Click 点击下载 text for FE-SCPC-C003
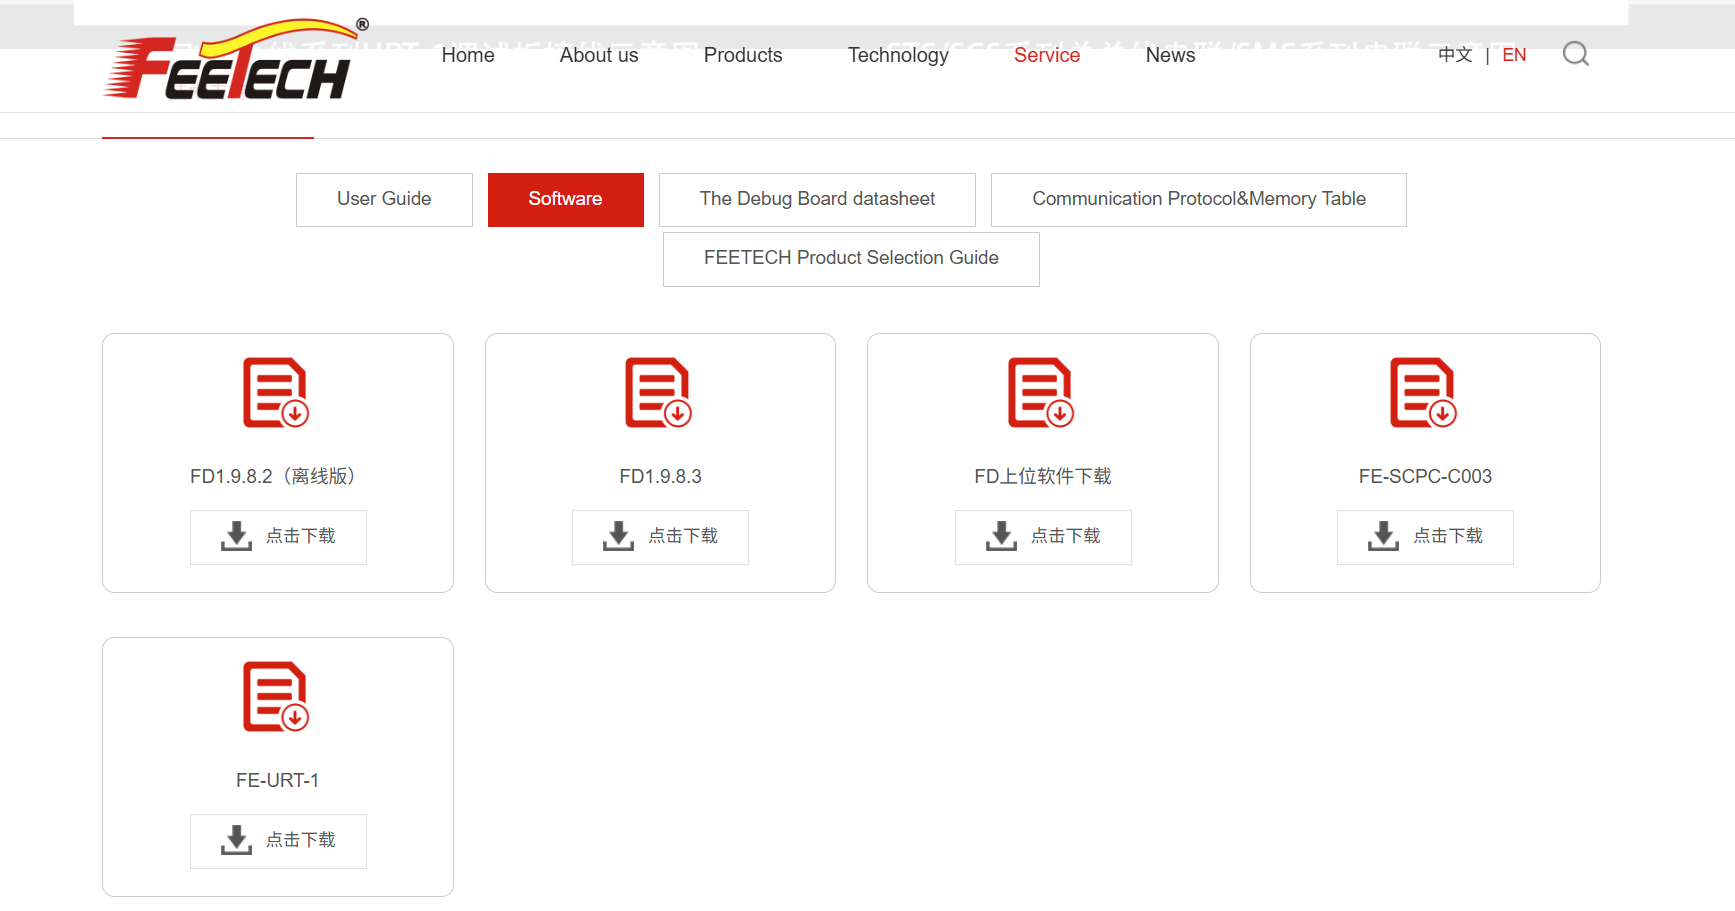1735x911 pixels. (1448, 536)
